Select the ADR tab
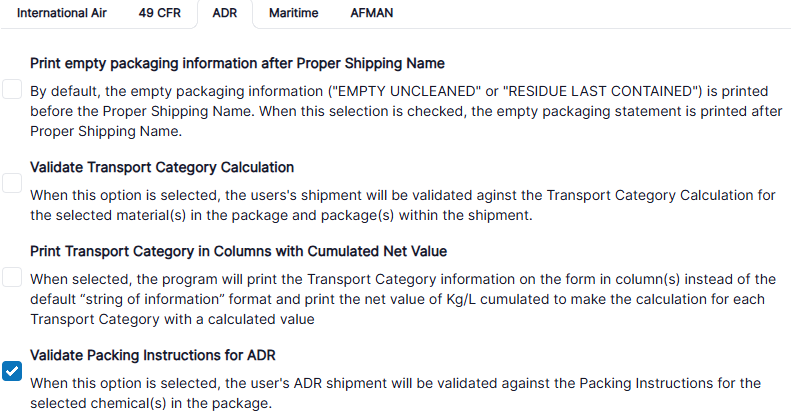The image size is (791, 419). pyautogui.click(x=225, y=14)
